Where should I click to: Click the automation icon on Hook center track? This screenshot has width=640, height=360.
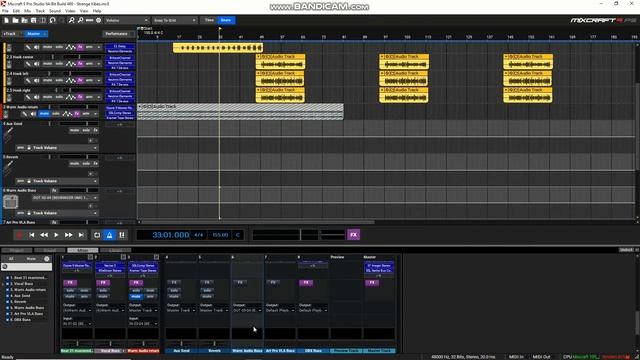[71, 64]
